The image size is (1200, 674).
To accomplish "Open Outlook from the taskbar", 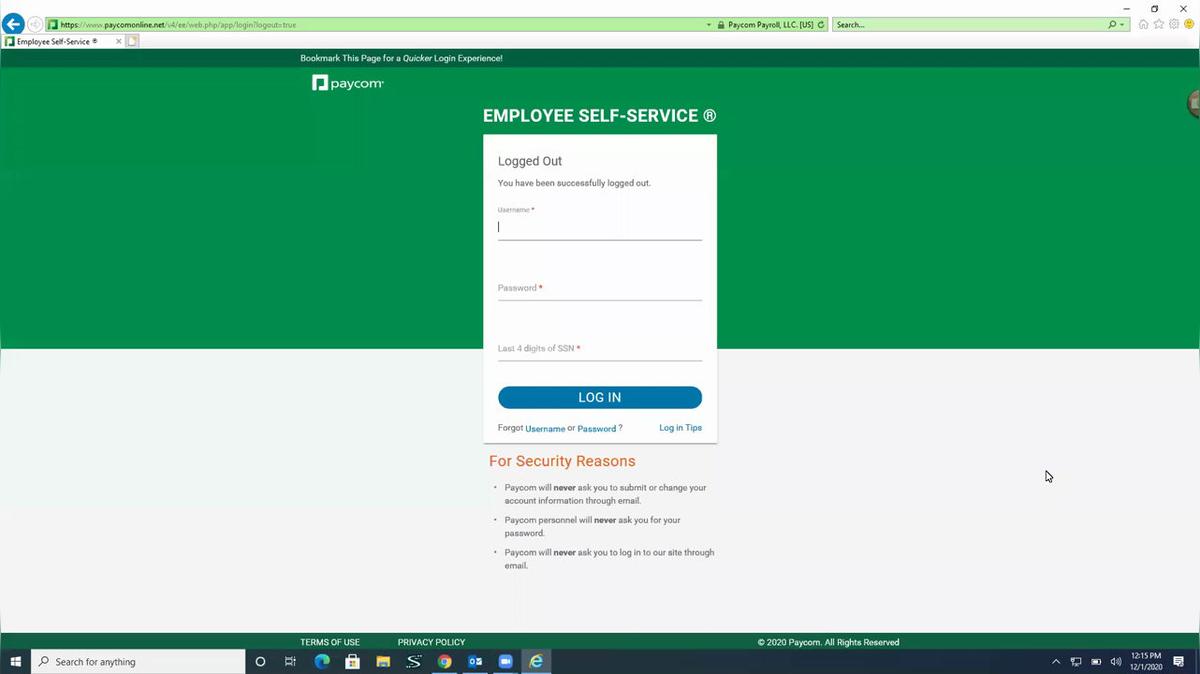I will click(x=475, y=661).
